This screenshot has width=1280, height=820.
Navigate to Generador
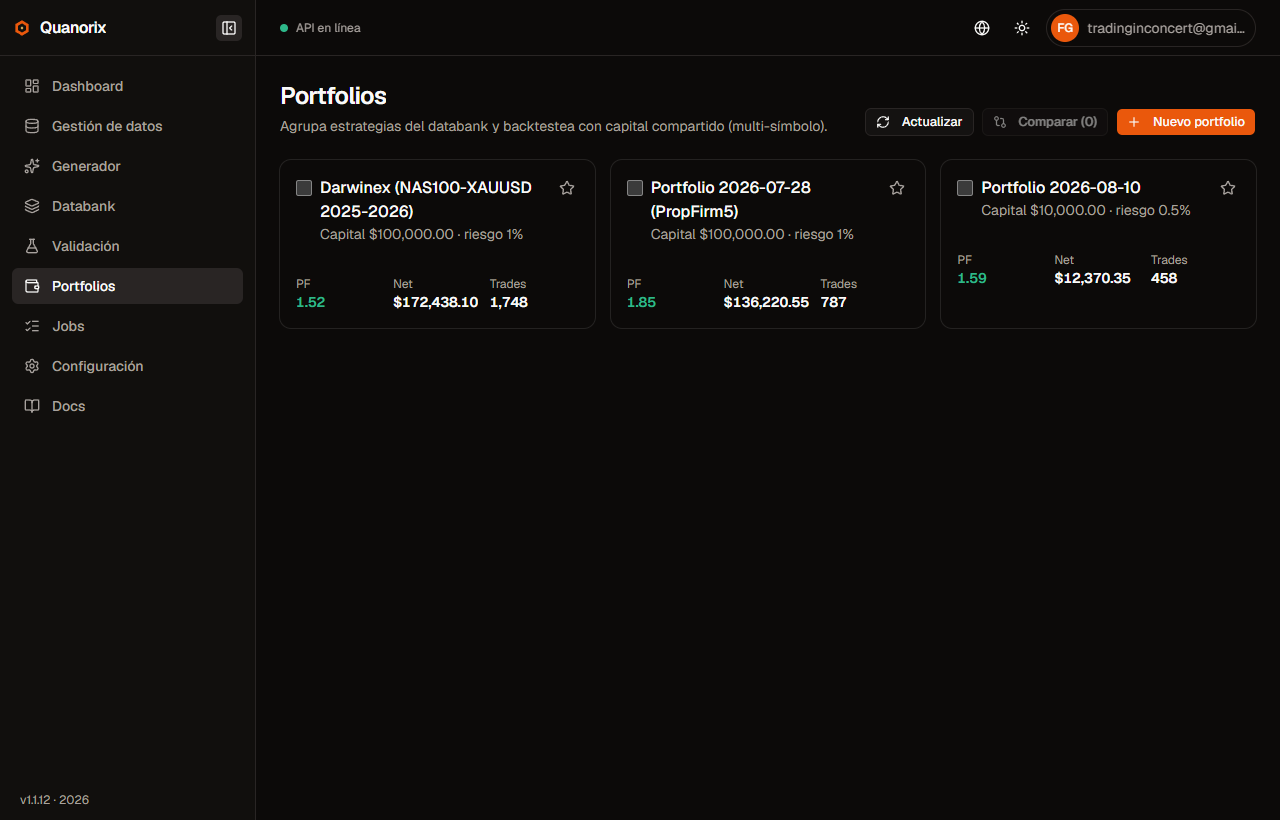coord(127,166)
